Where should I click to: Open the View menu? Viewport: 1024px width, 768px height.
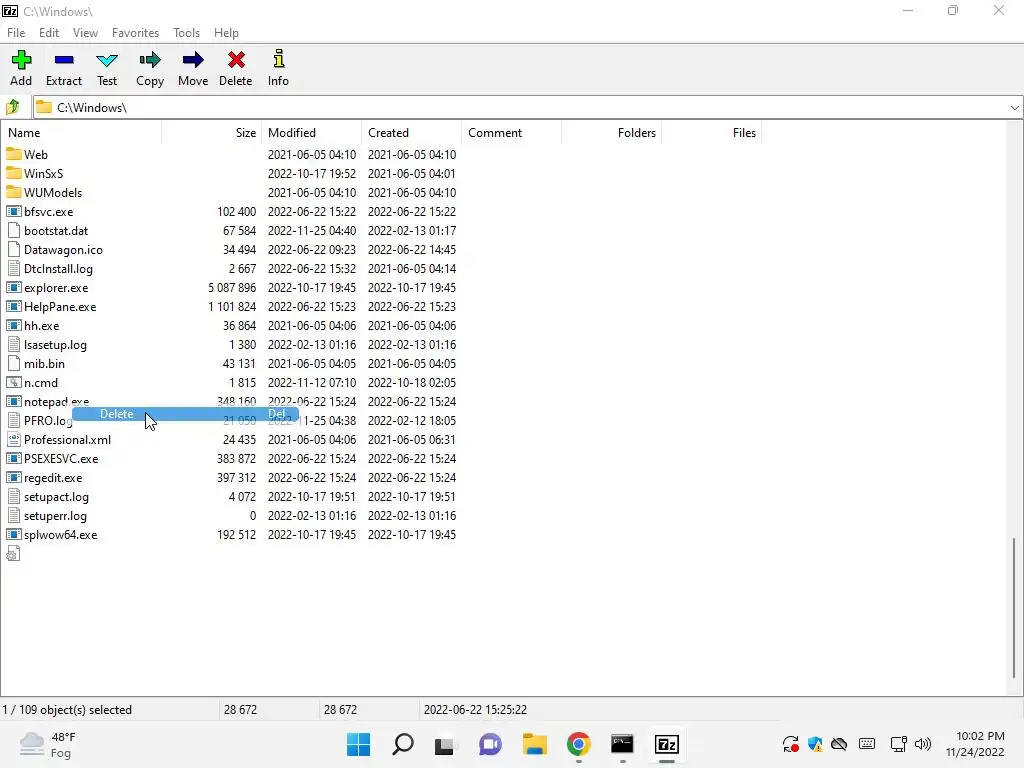point(85,33)
